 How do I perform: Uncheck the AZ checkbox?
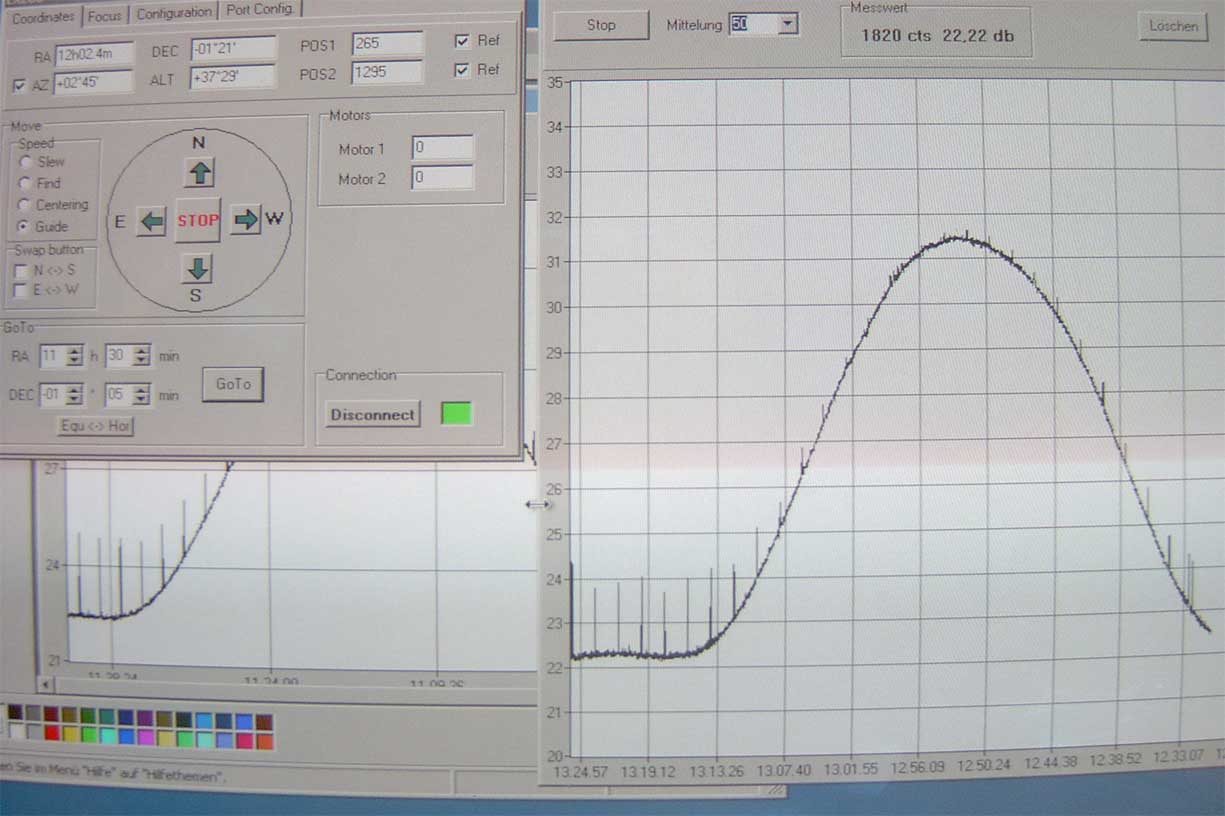click(19, 86)
